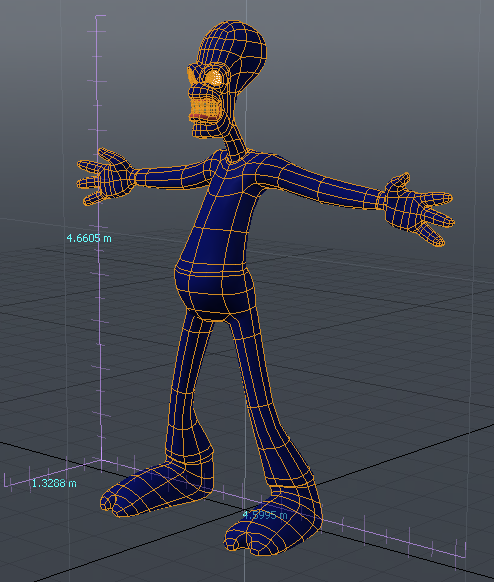Select the character's wireframe head mesh
This screenshot has height=582, width=494.
226,80
